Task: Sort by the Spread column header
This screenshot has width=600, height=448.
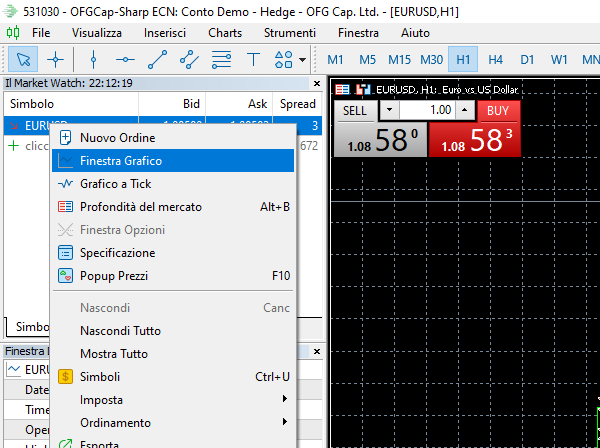Action: [297, 104]
